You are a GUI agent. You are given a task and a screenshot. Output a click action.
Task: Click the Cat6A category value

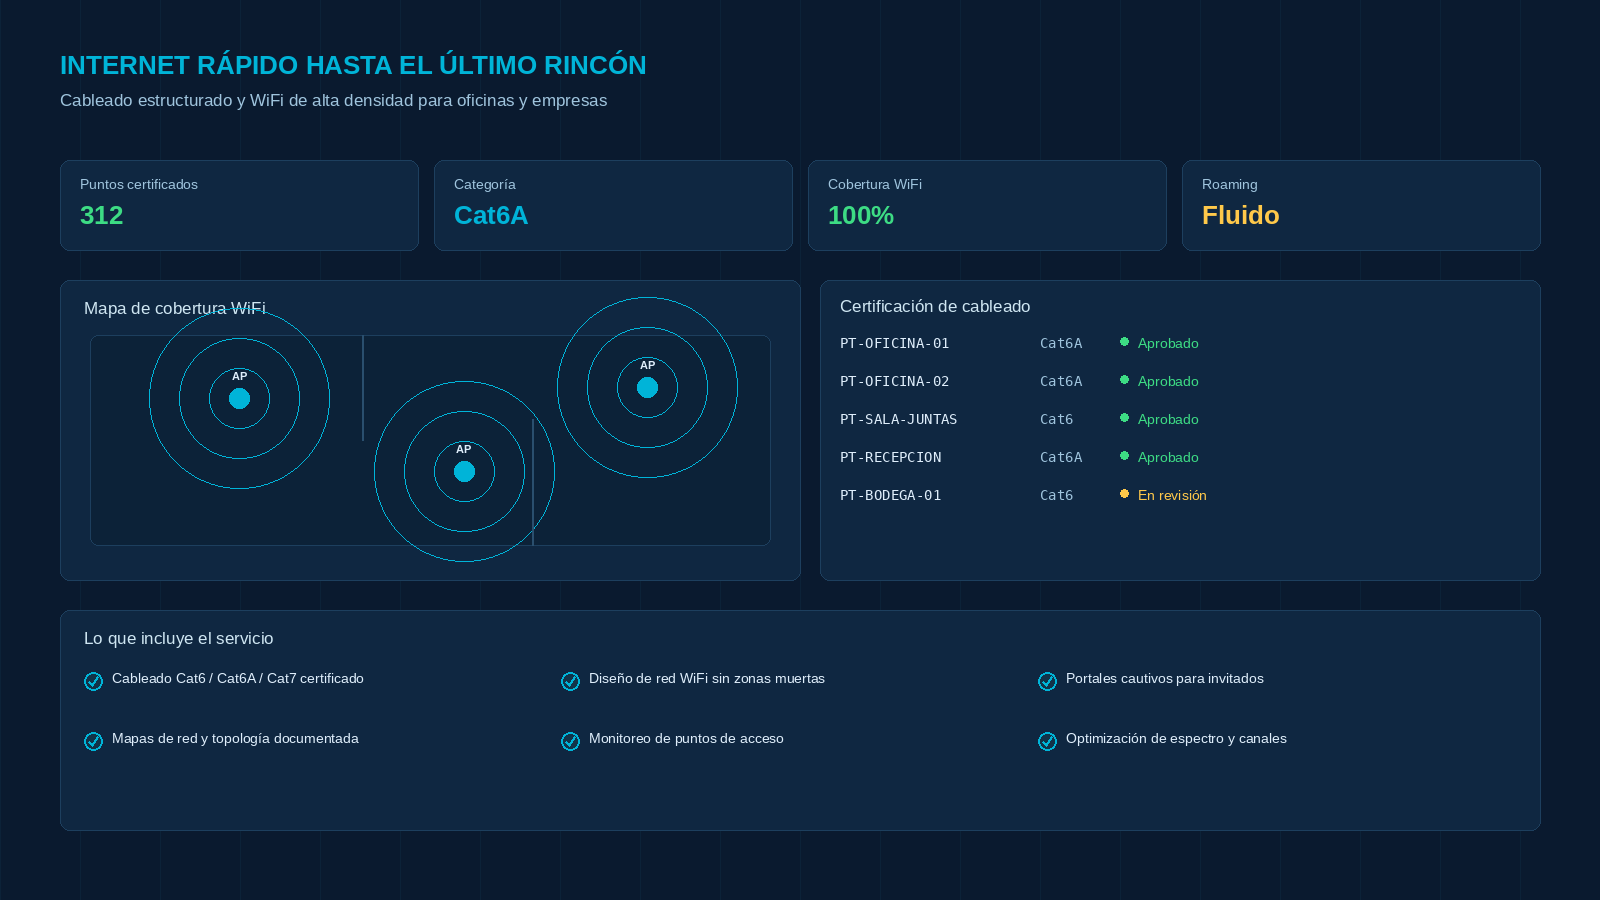tap(491, 216)
